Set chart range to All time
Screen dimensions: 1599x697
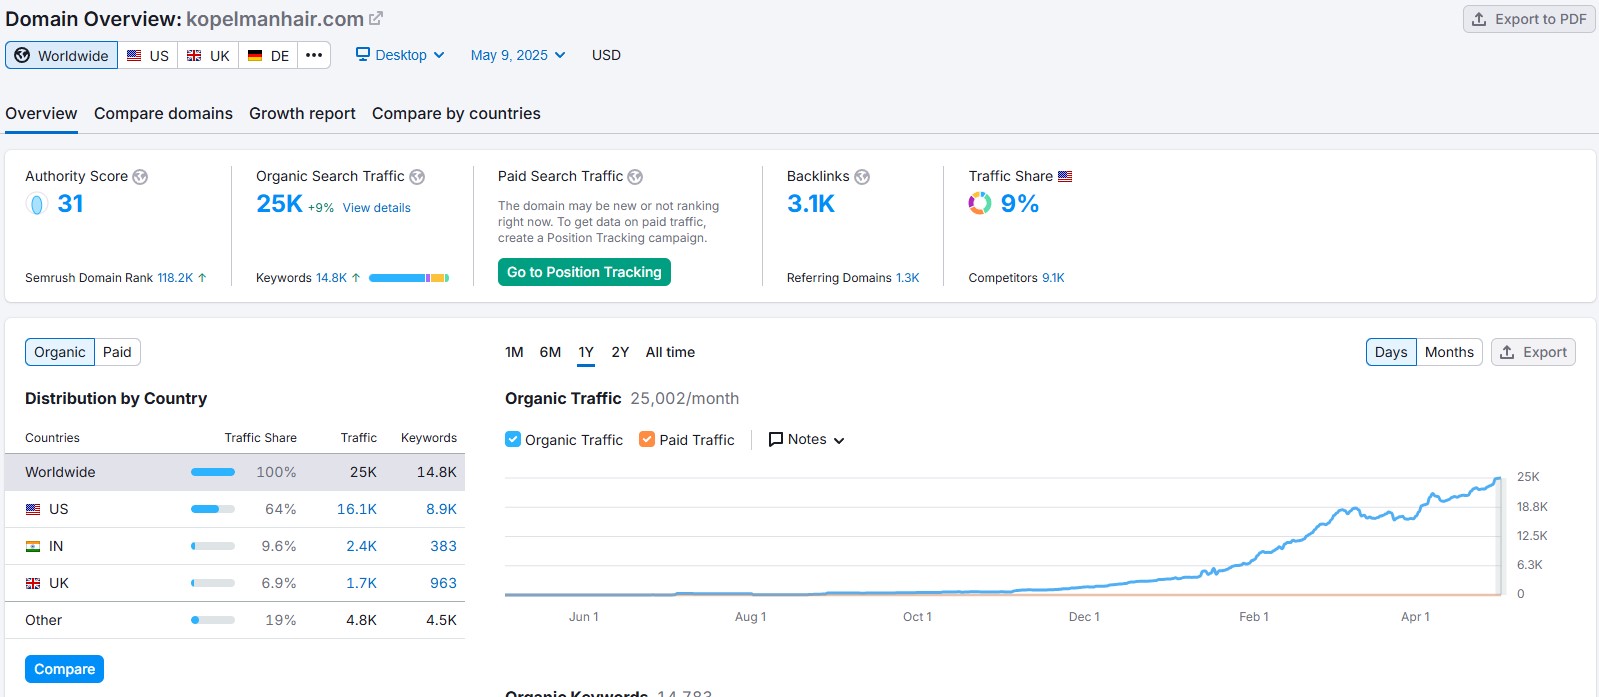tap(670, 352)
